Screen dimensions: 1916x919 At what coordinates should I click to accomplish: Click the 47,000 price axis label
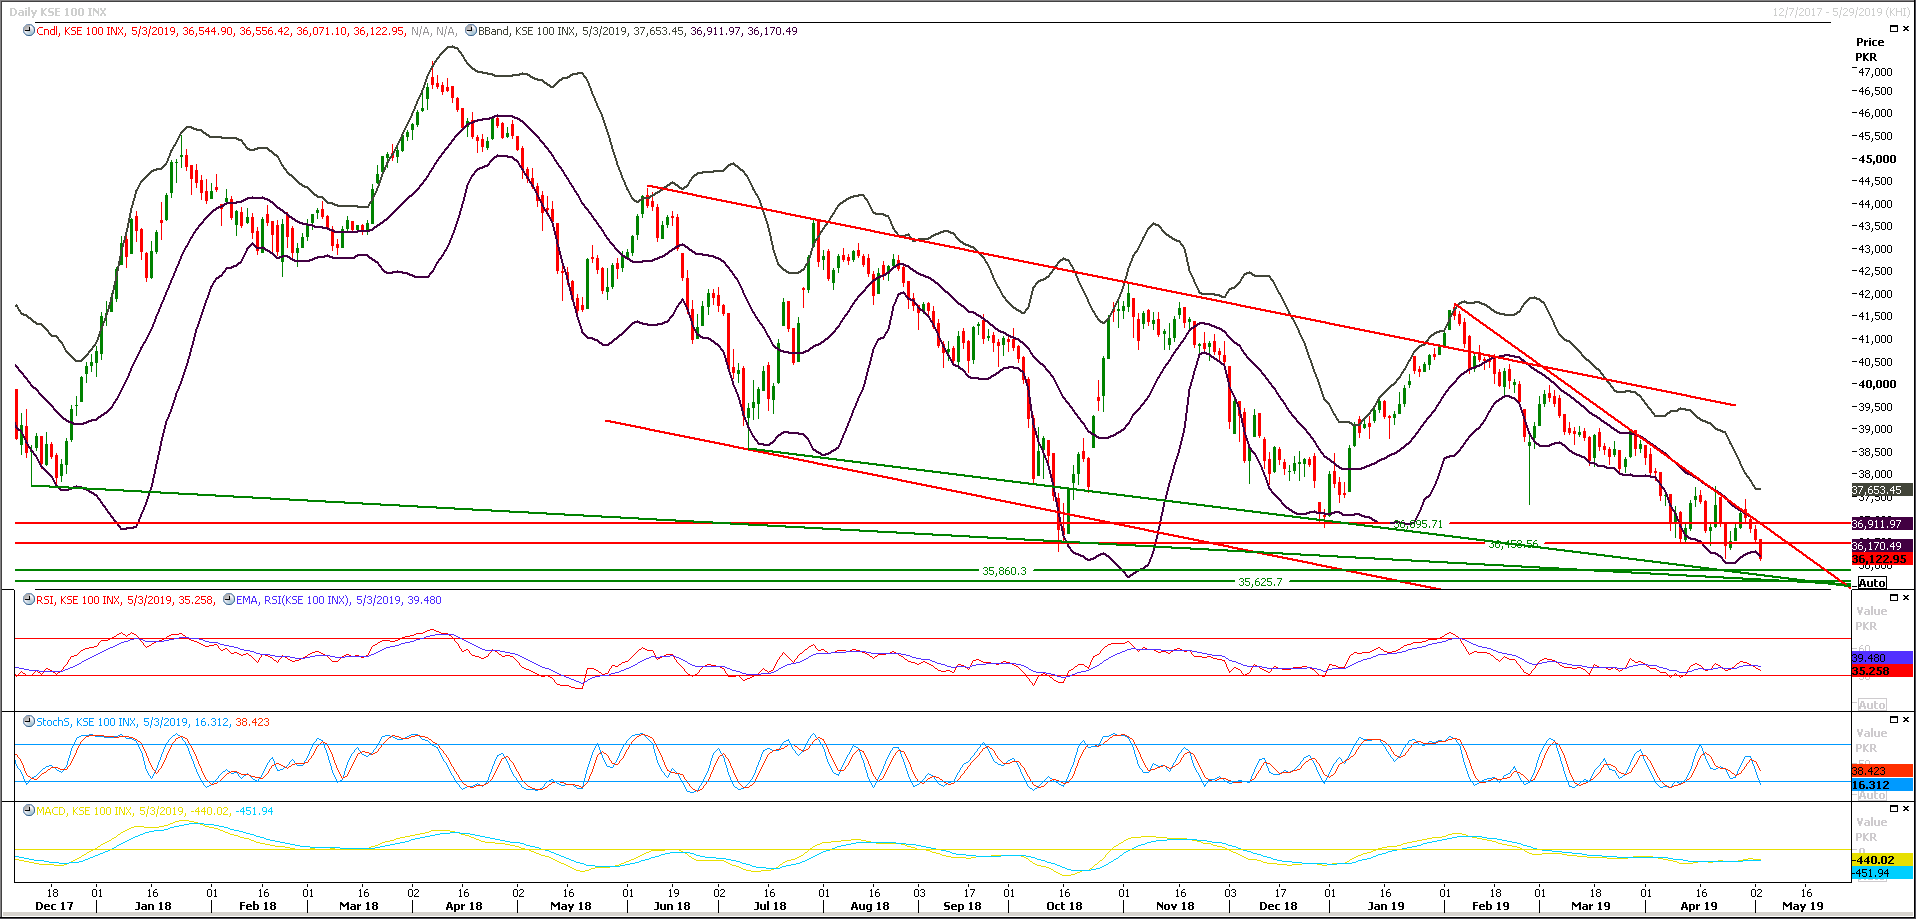point(1876,72)
